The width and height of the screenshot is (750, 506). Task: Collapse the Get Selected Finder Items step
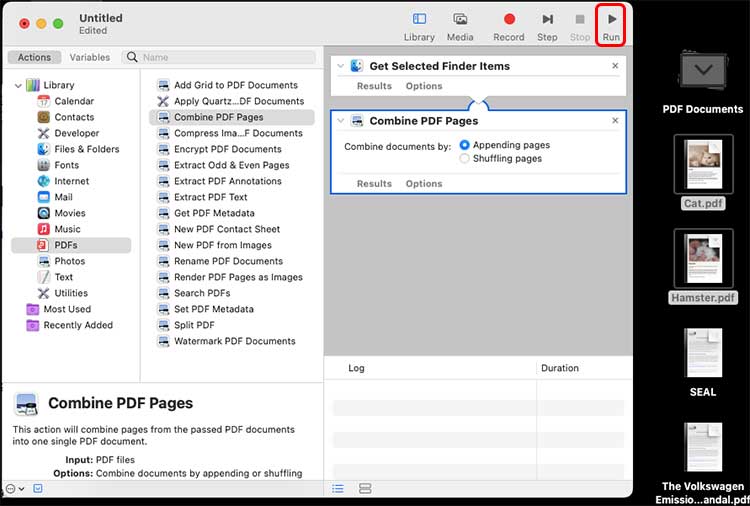341,66
